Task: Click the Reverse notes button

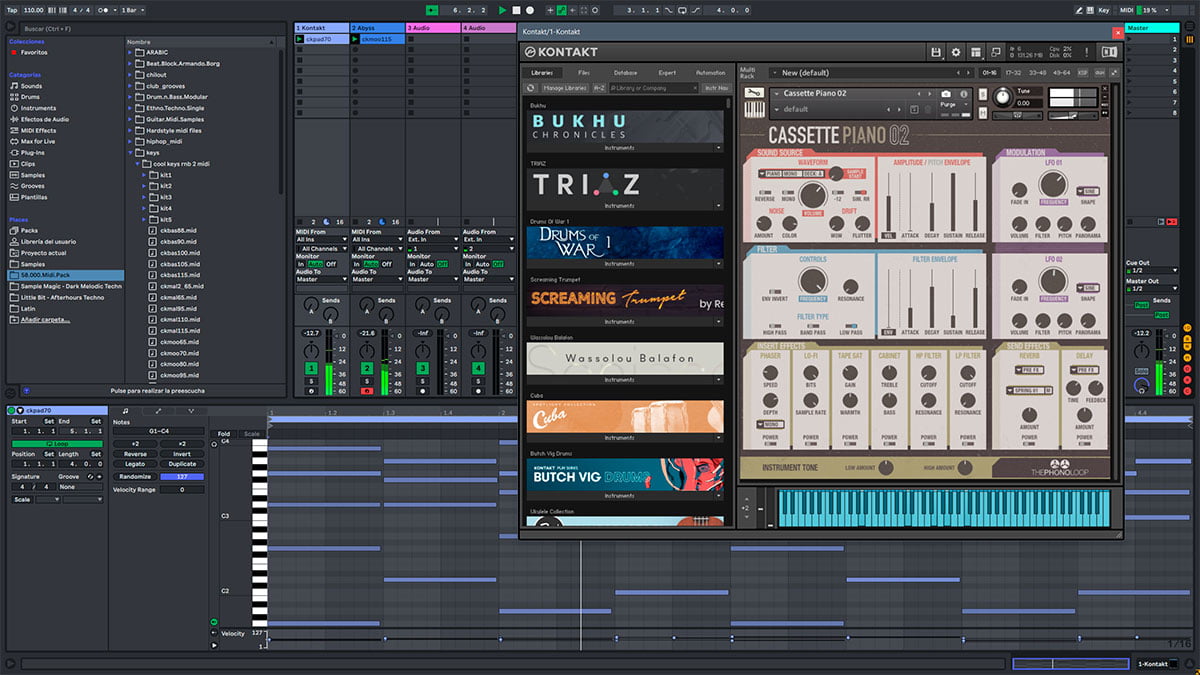Action: click(135, 454)
